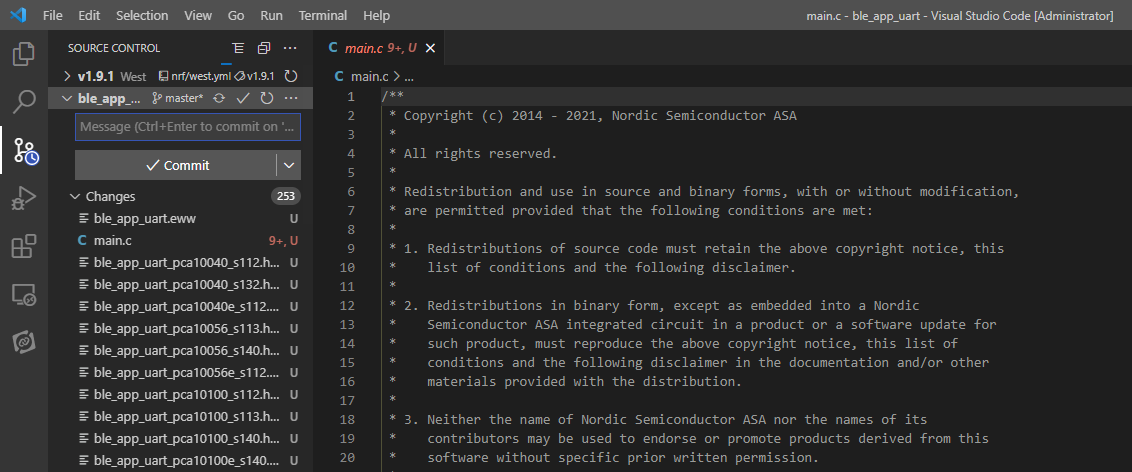Open the Terminal menu
The image size is (1132, 472).
click(x=323, y=15)
